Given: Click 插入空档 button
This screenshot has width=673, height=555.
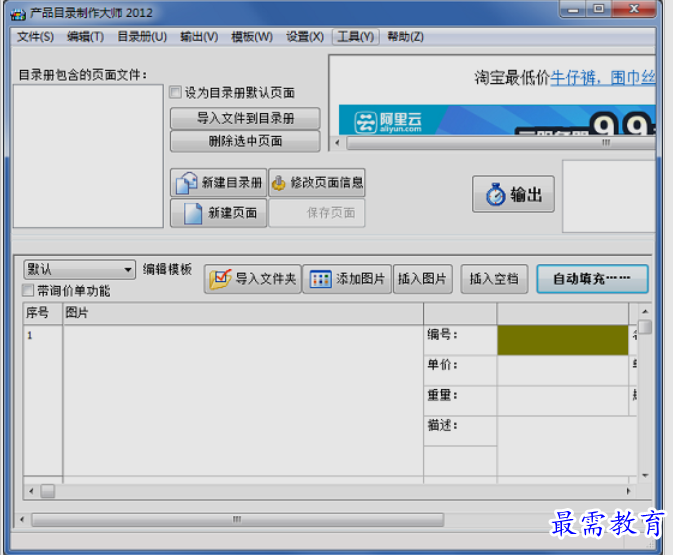Looking at the screenshot, I should 494,279.
